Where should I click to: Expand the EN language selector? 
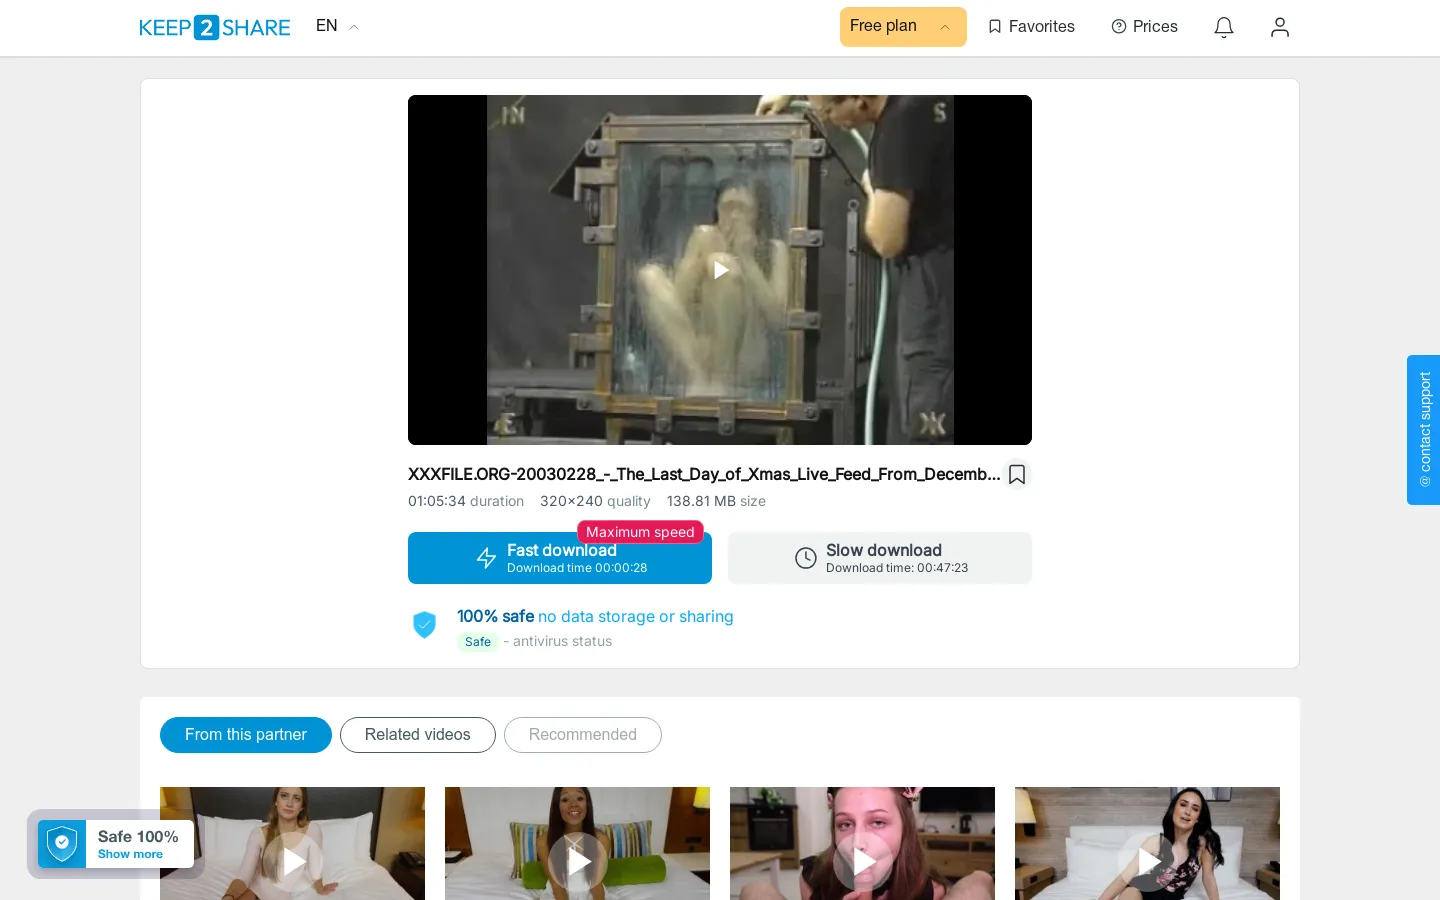(337, 26)
